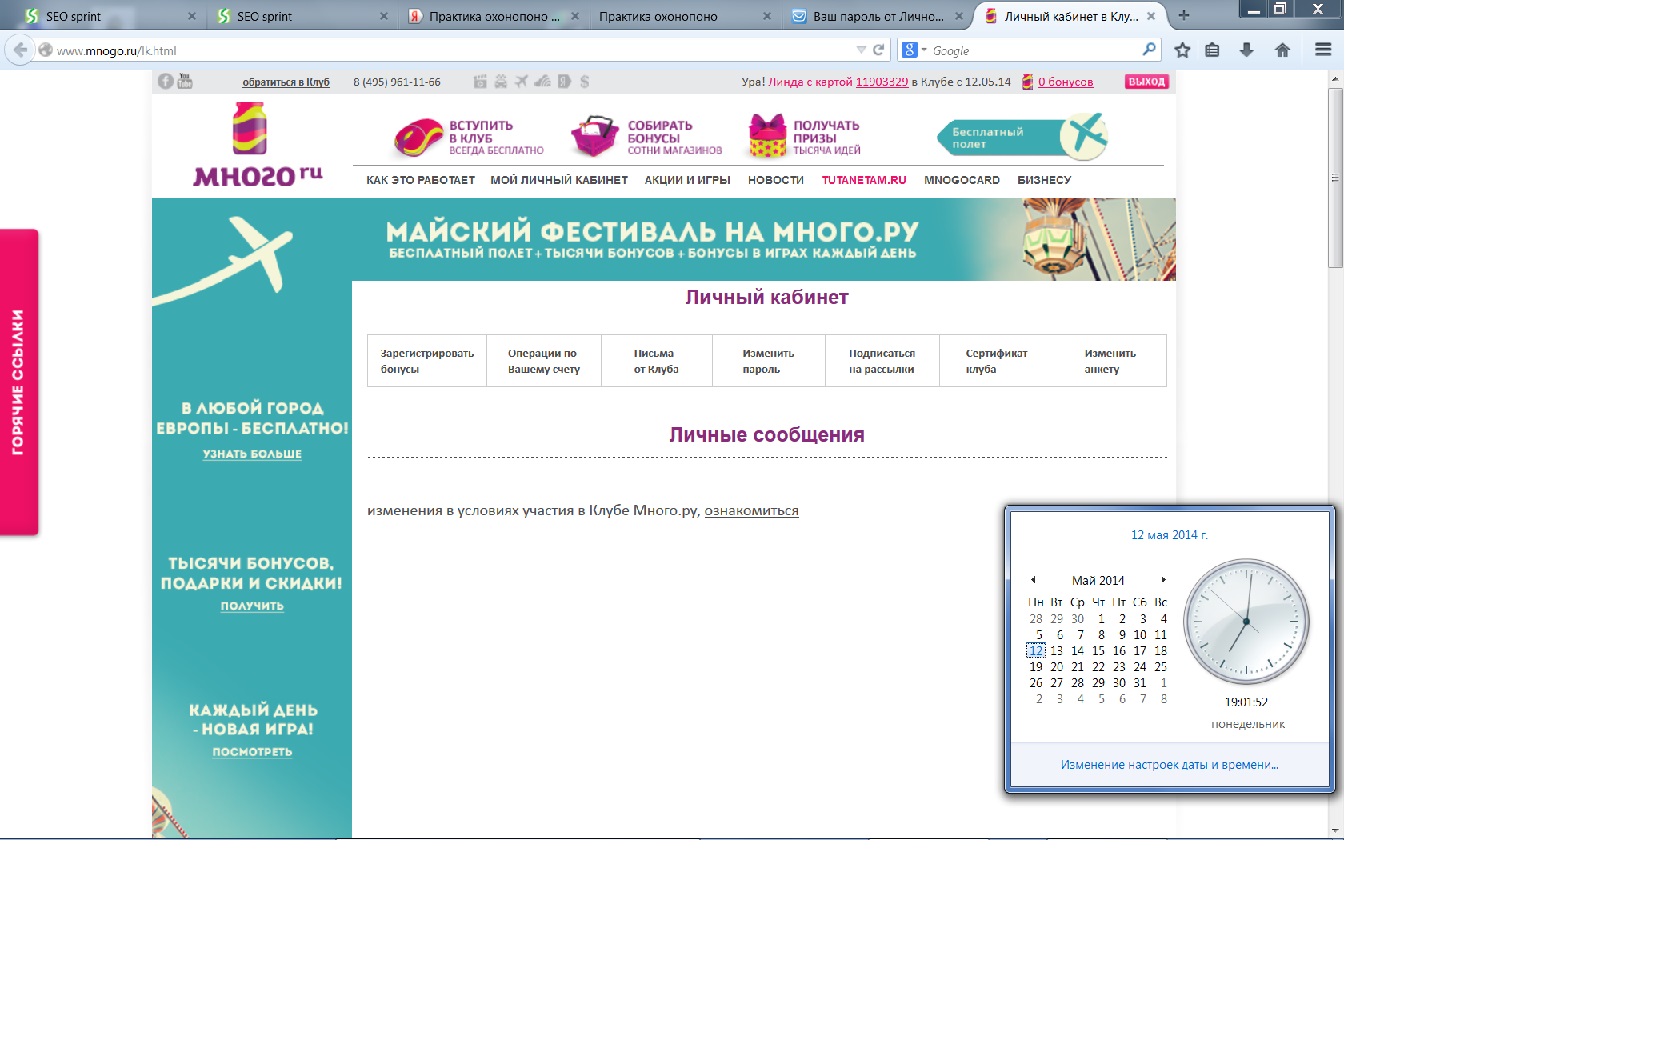Open the bookmarks list icon

pos(1212,50)
